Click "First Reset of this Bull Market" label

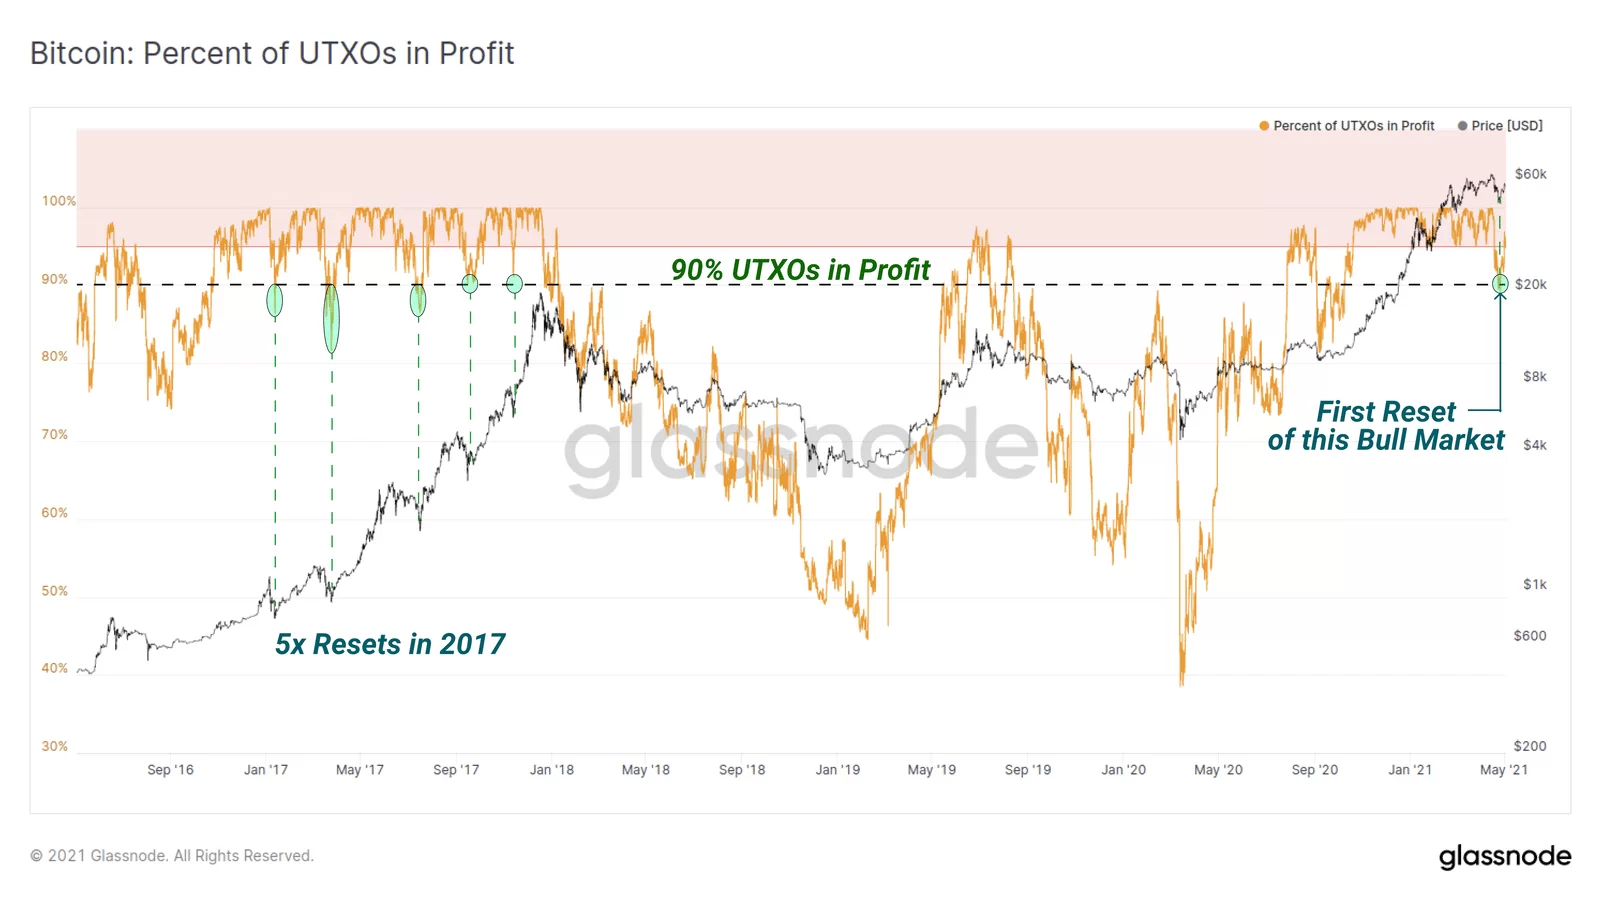tap(1385, 426)
